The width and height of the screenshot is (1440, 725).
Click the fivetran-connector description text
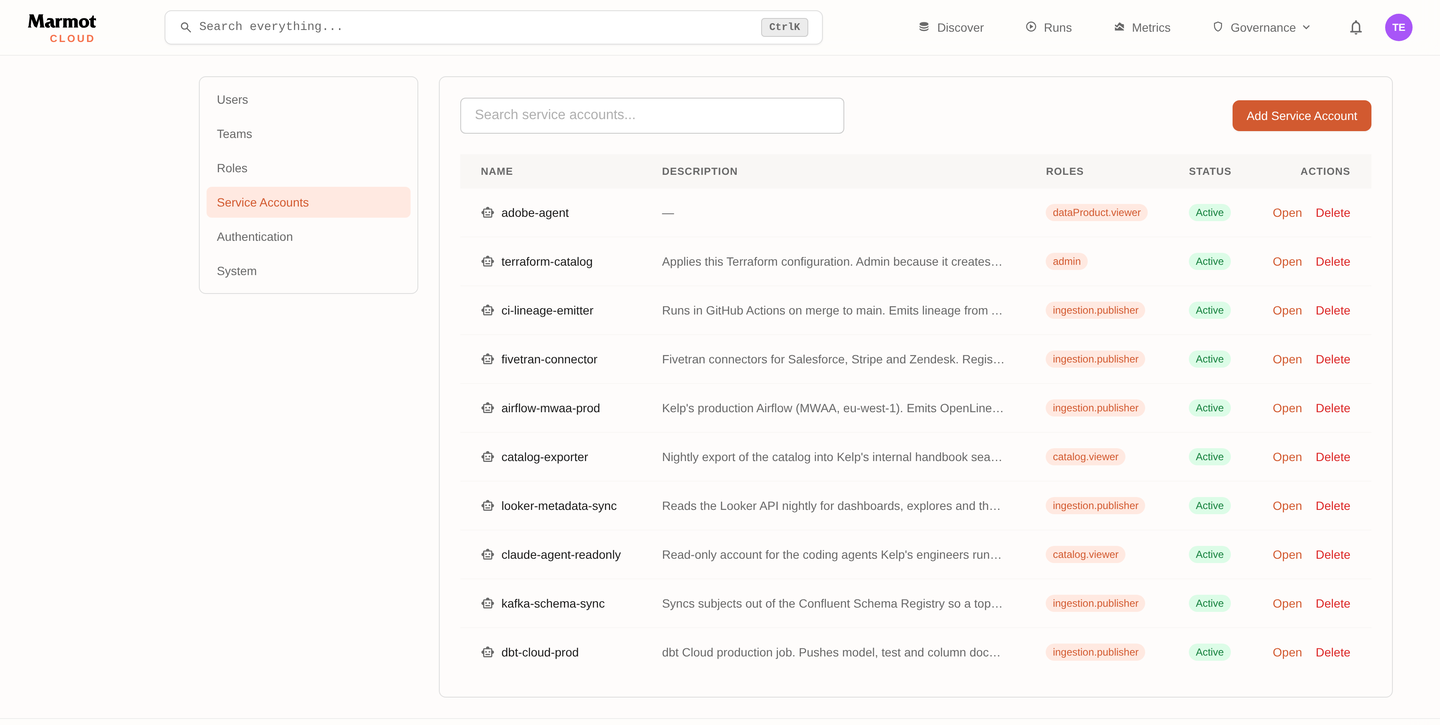pos(833,359)
